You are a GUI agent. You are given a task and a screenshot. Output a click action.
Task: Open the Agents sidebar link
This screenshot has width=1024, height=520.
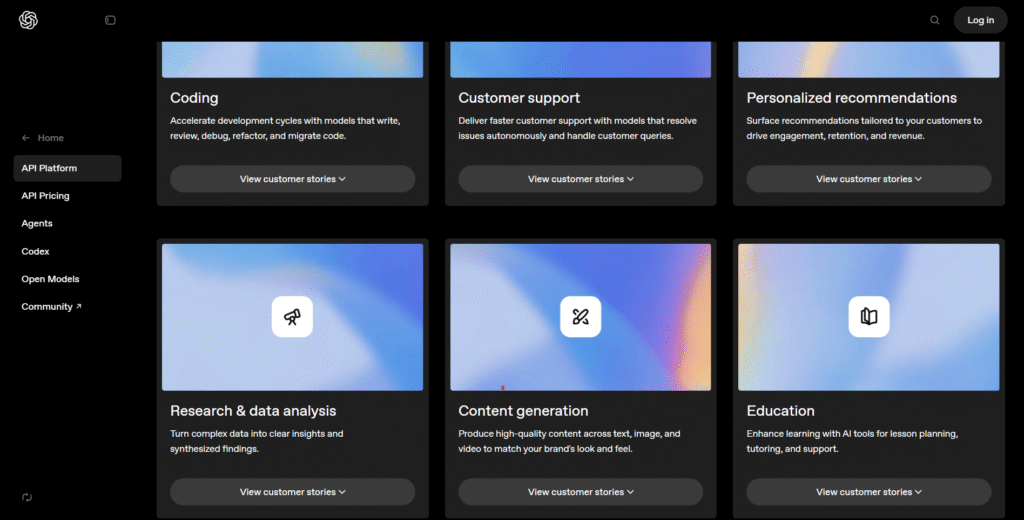click(37, 224)
